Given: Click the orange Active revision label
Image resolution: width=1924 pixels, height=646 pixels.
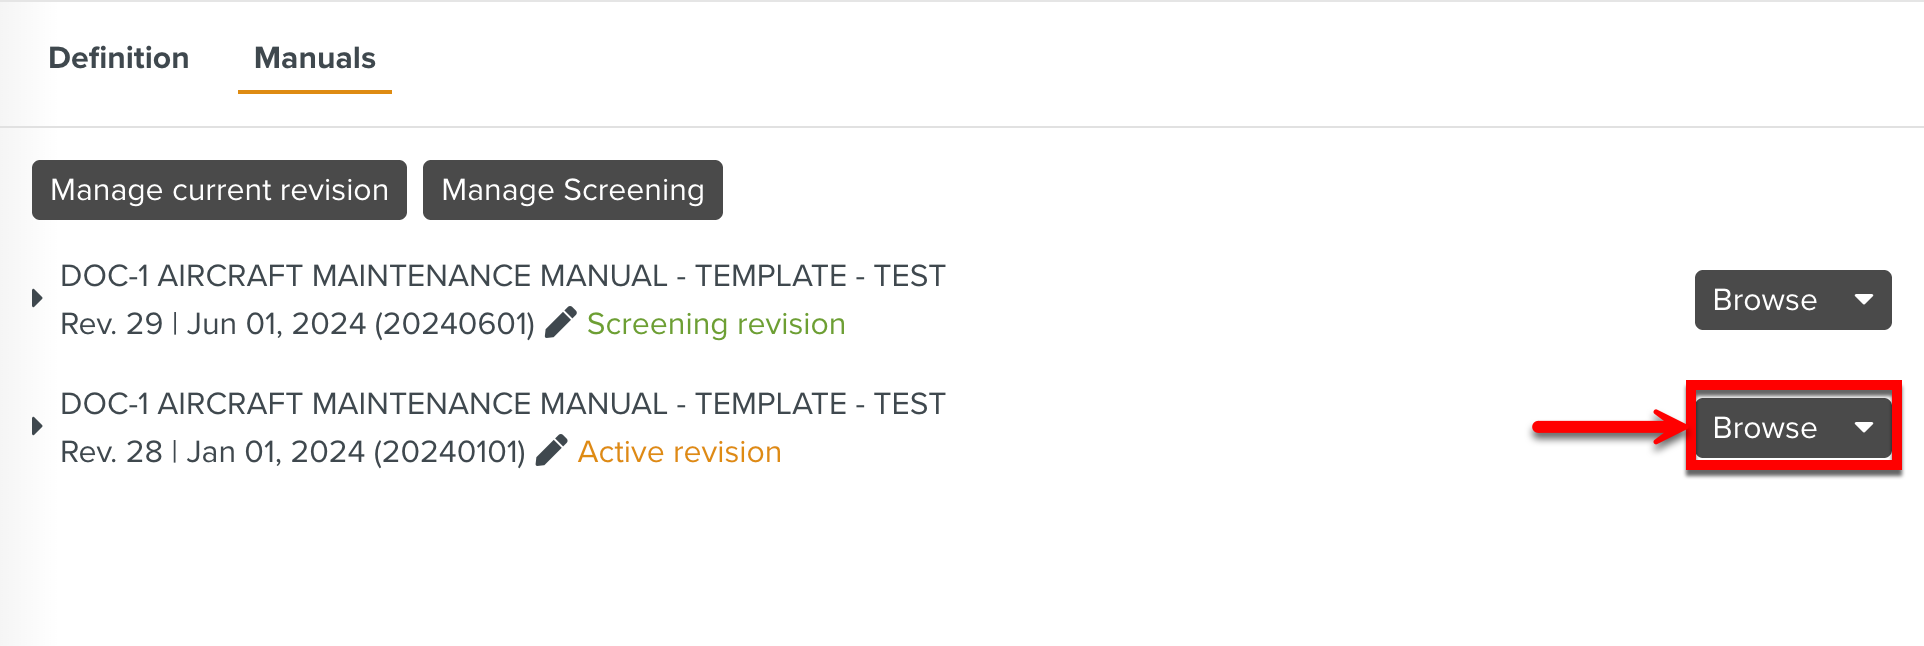Looking at the screenshot, I should coord(680,452).
